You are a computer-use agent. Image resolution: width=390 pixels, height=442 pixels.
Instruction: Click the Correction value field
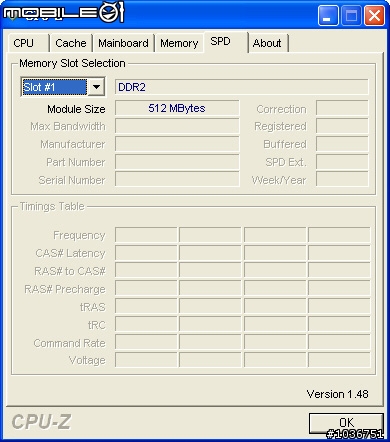pyautogui.click(x=342, y=108)
